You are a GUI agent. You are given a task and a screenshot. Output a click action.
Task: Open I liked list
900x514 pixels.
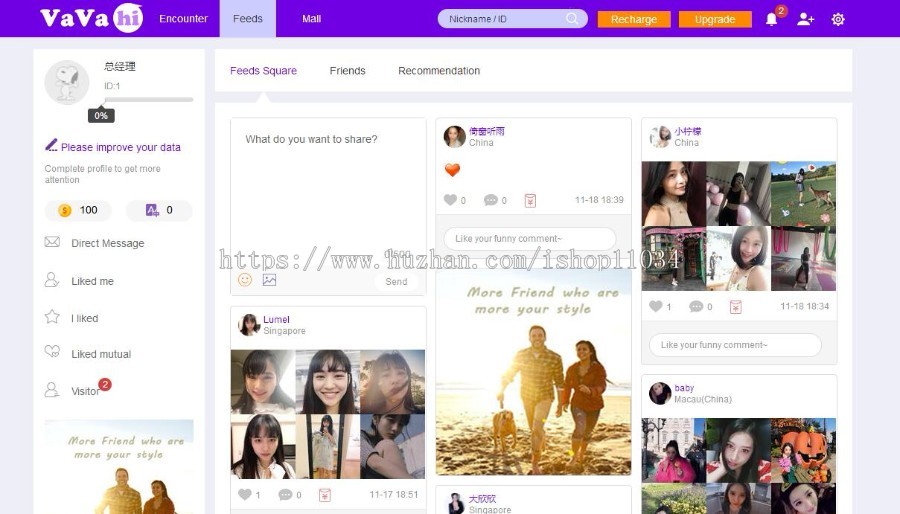[x=84, y=318]
